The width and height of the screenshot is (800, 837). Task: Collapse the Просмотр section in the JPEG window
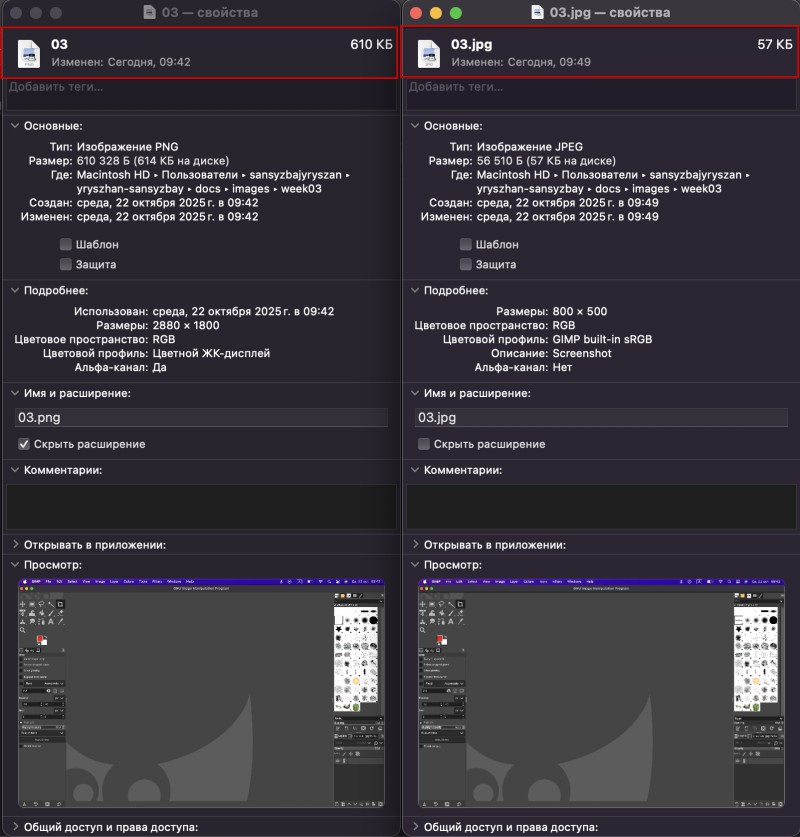[x=415, y=565]
